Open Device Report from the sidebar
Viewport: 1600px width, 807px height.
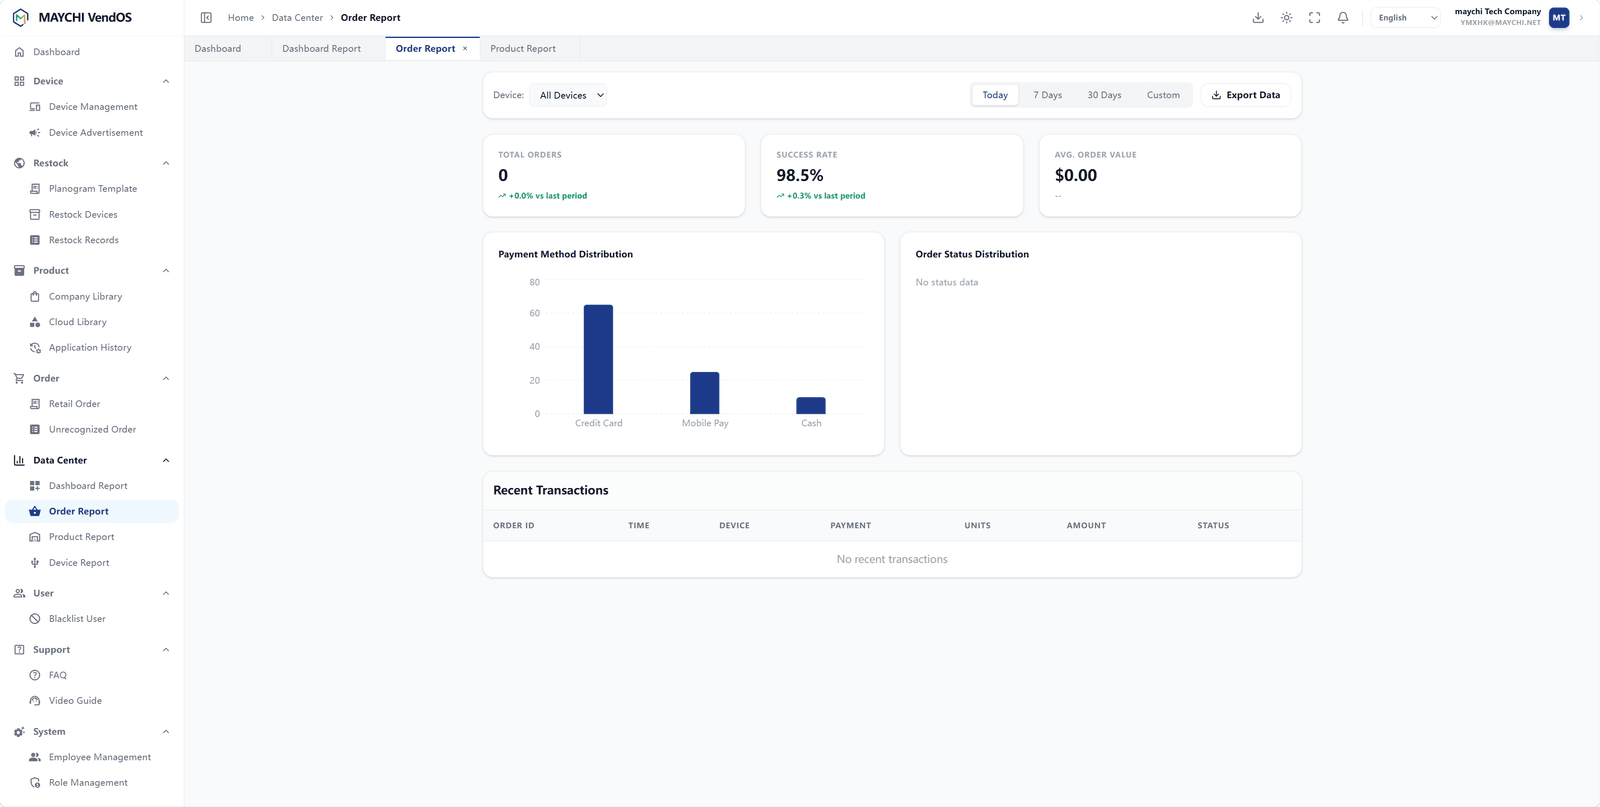[x=92, y=563]
